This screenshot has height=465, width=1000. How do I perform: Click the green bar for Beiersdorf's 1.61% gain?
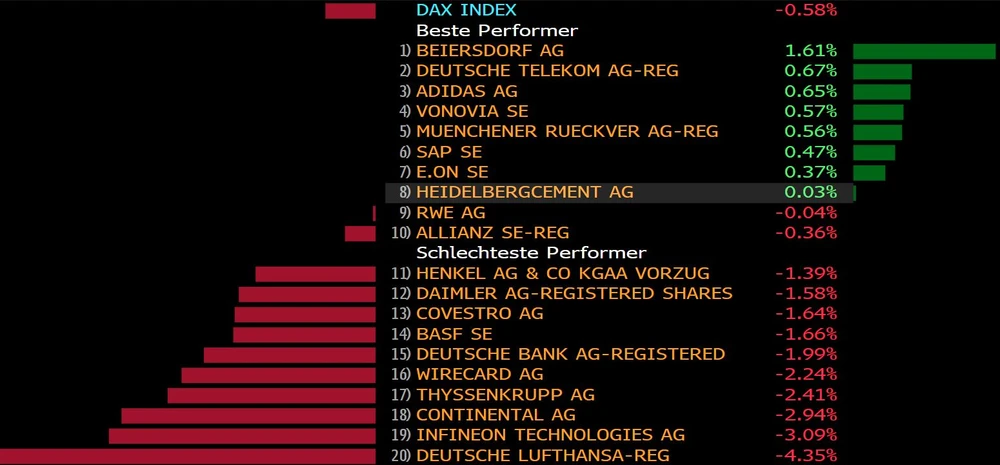click(x=923, y=51)
